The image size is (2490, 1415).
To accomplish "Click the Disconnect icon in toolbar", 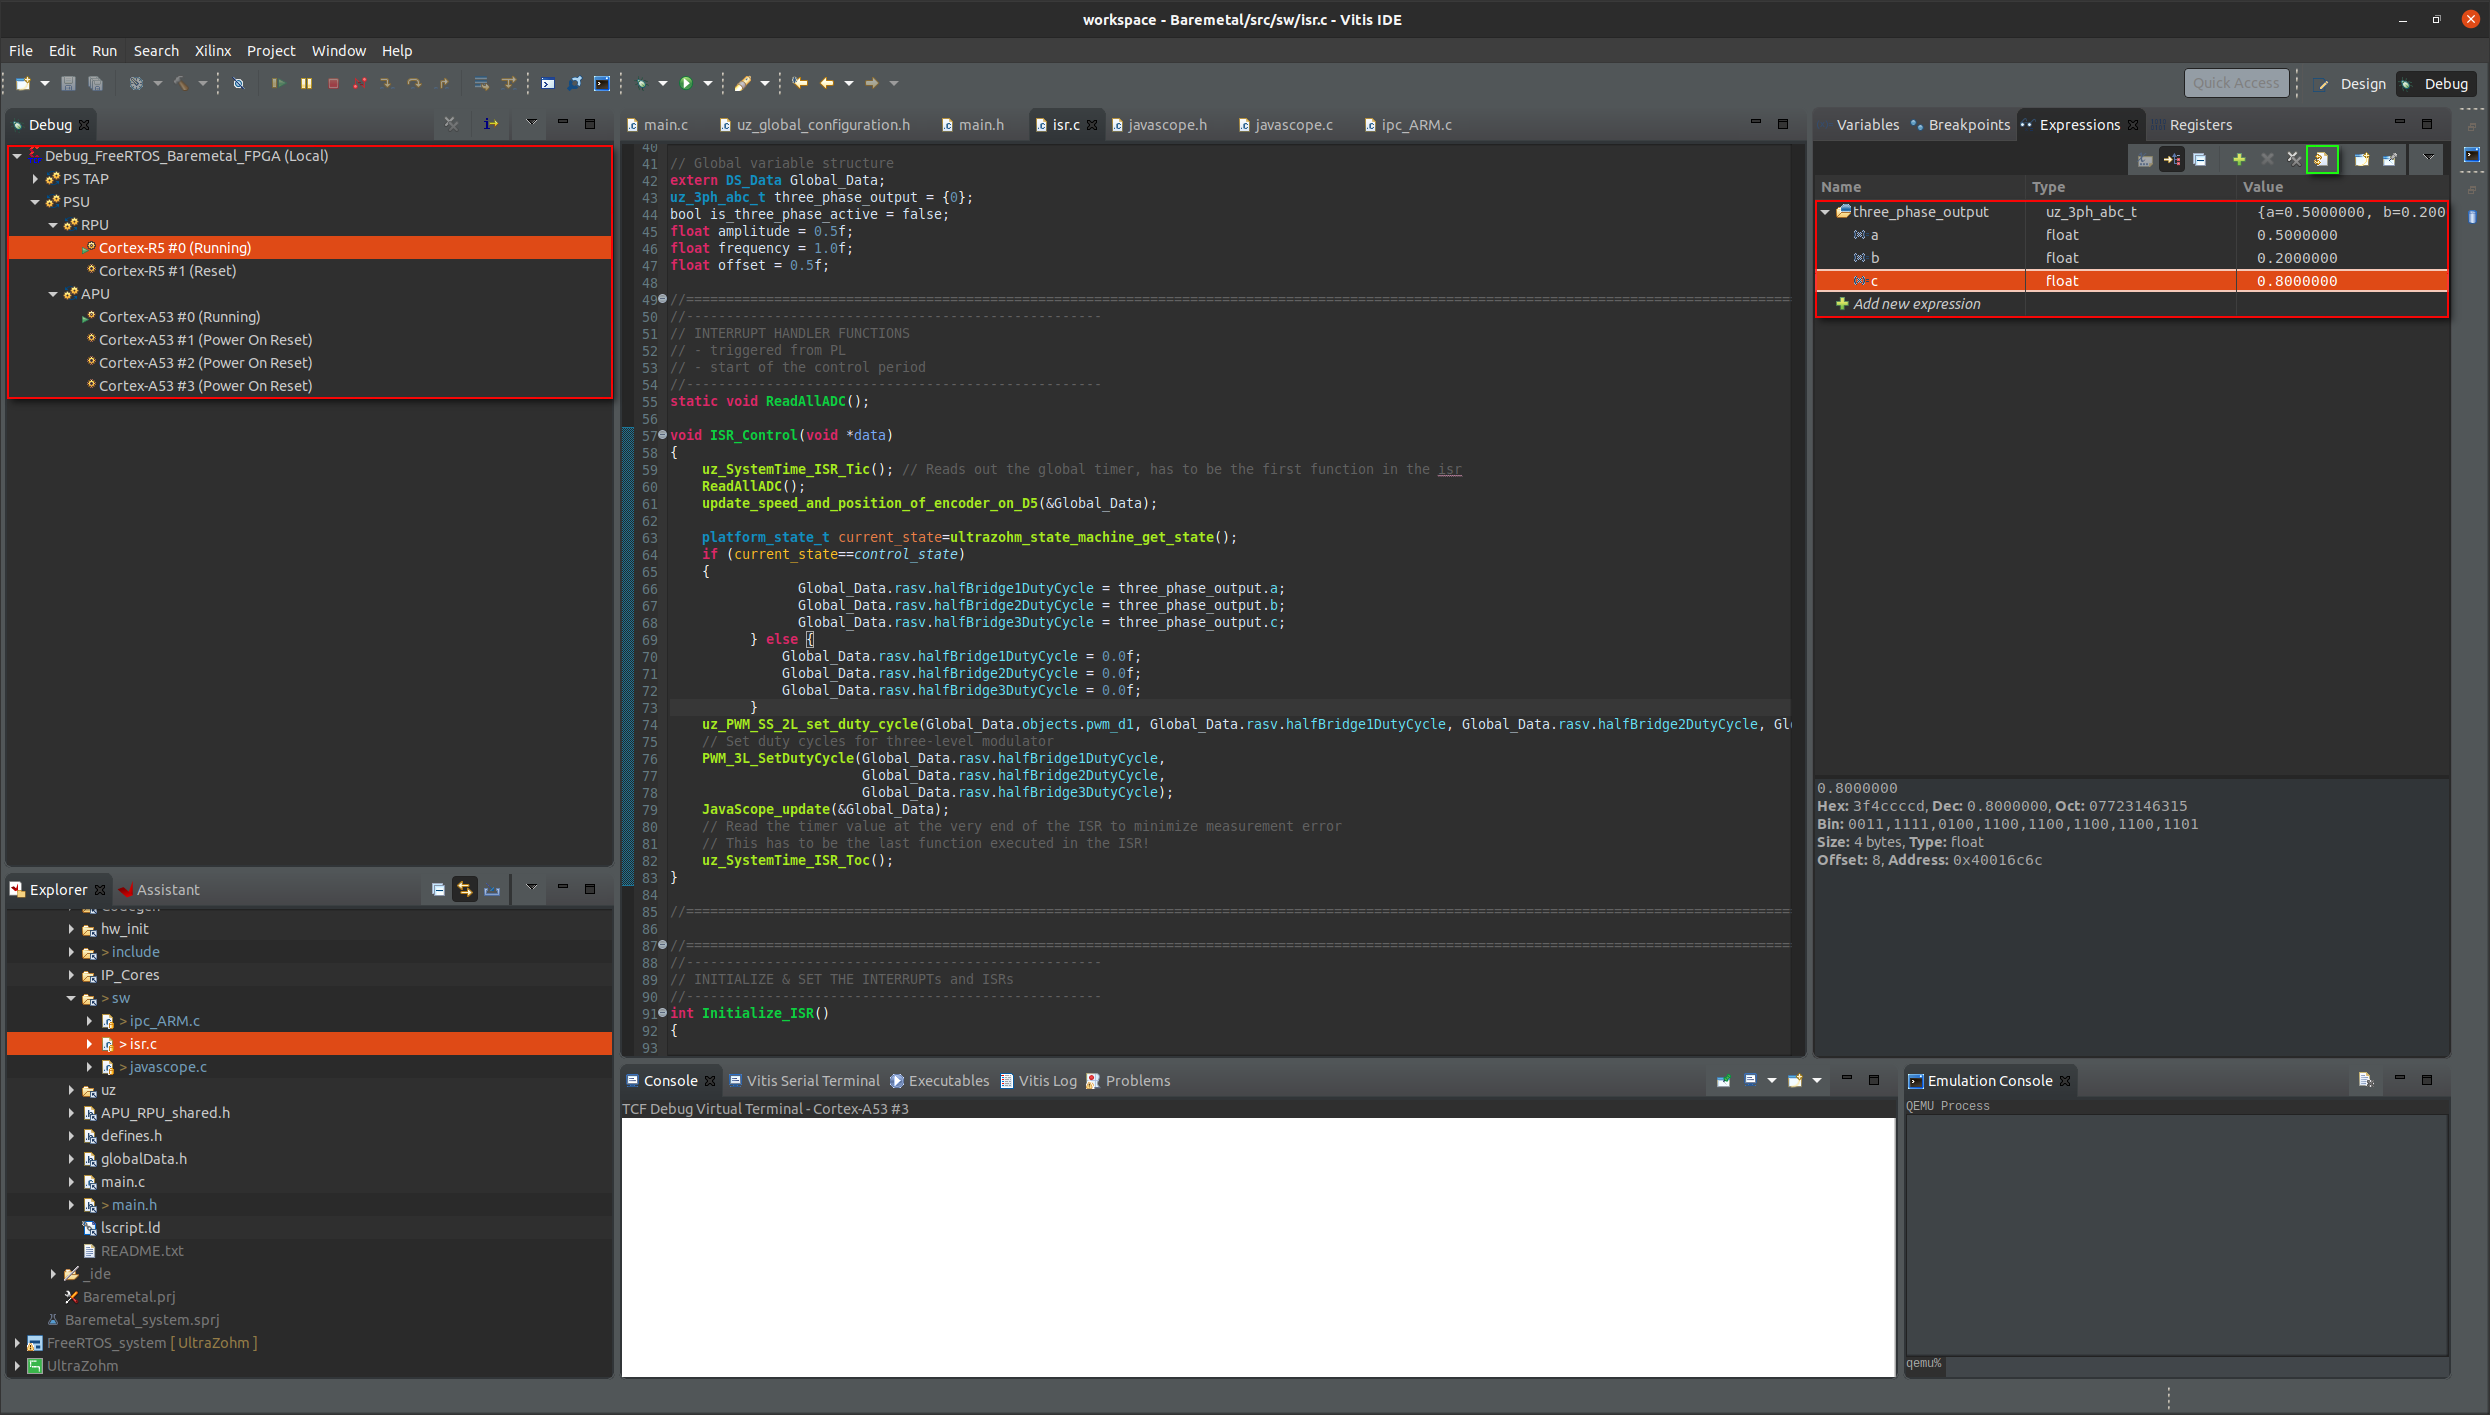I will tap(360, 84).
